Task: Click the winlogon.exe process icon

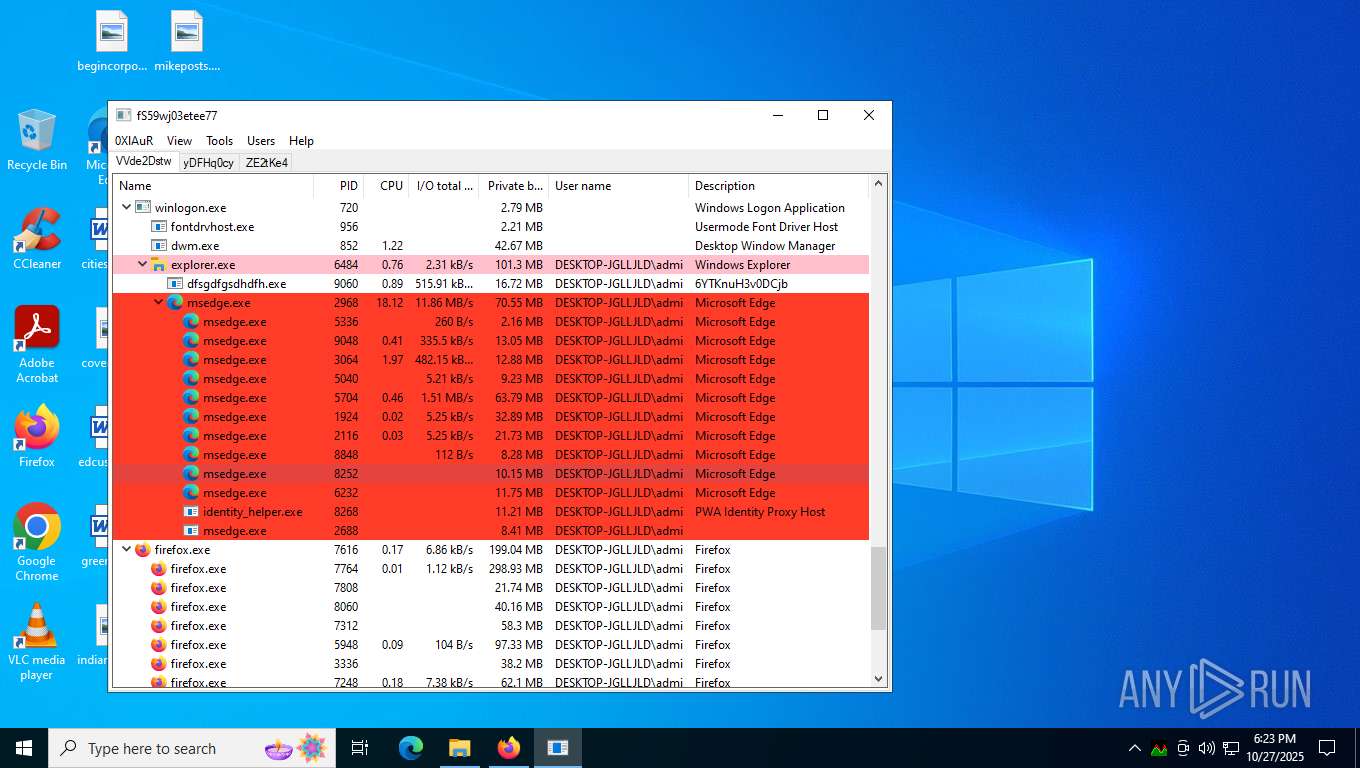Action: coord(143,208)
